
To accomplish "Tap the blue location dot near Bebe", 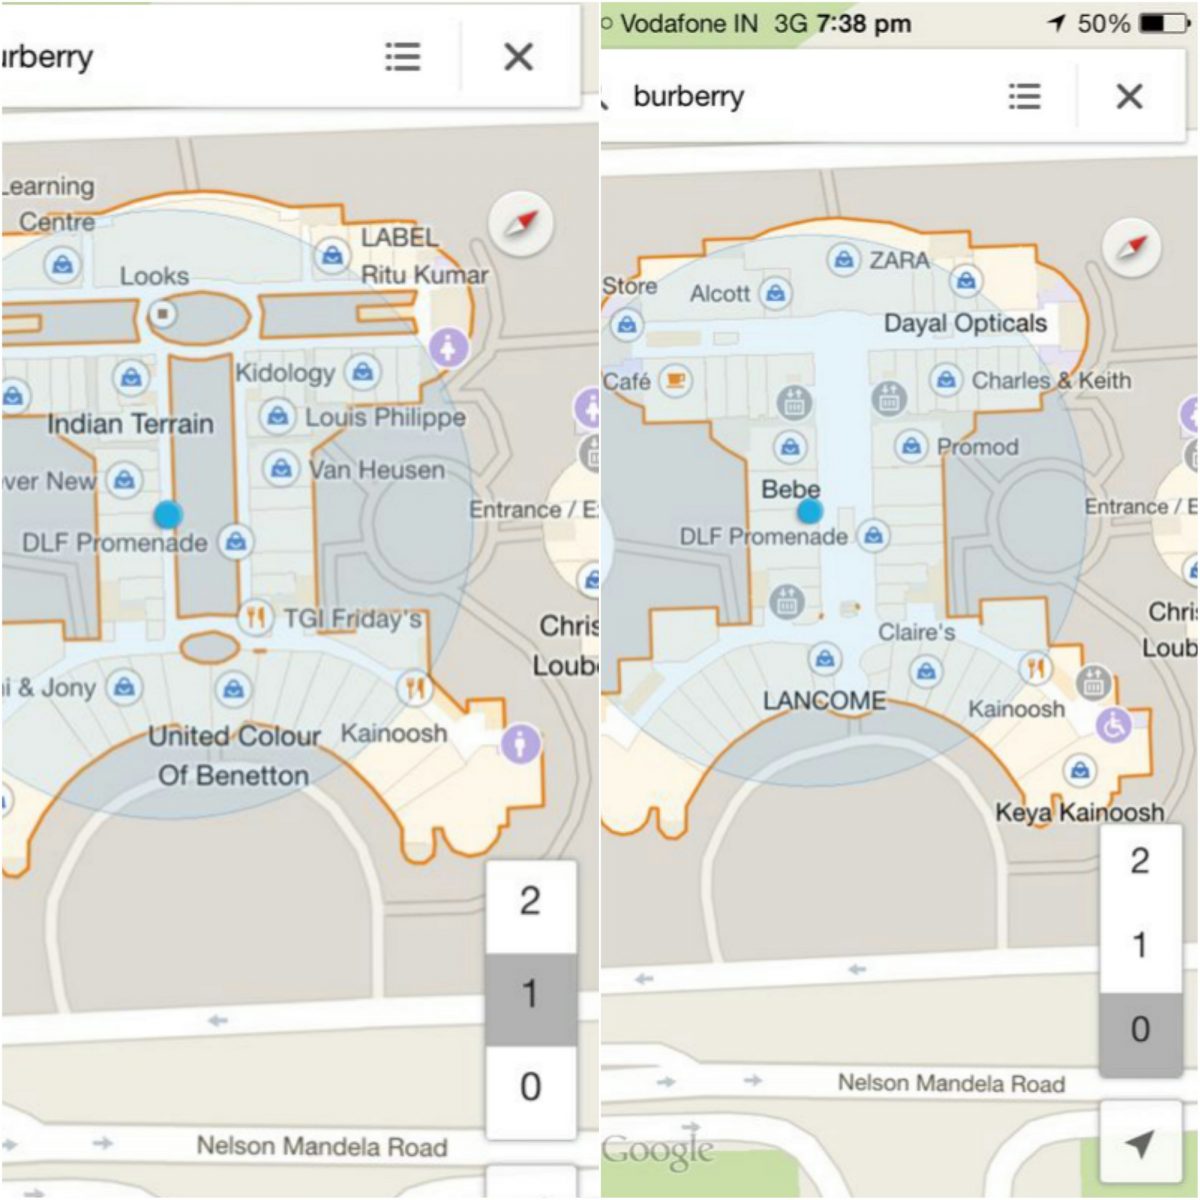I will click(x=810, y=512).
